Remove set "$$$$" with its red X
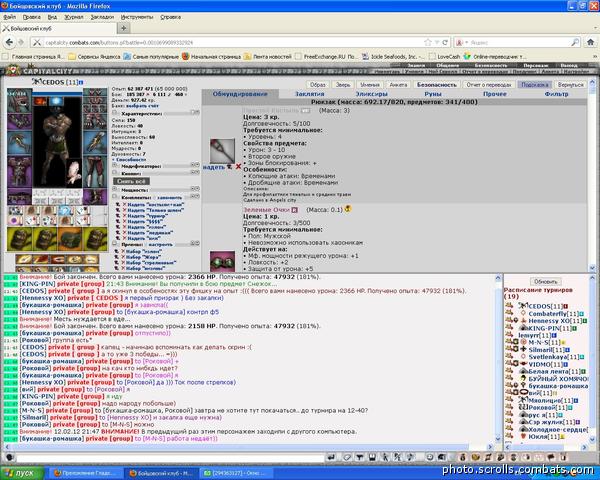600x480 pixels. [124, 221]
